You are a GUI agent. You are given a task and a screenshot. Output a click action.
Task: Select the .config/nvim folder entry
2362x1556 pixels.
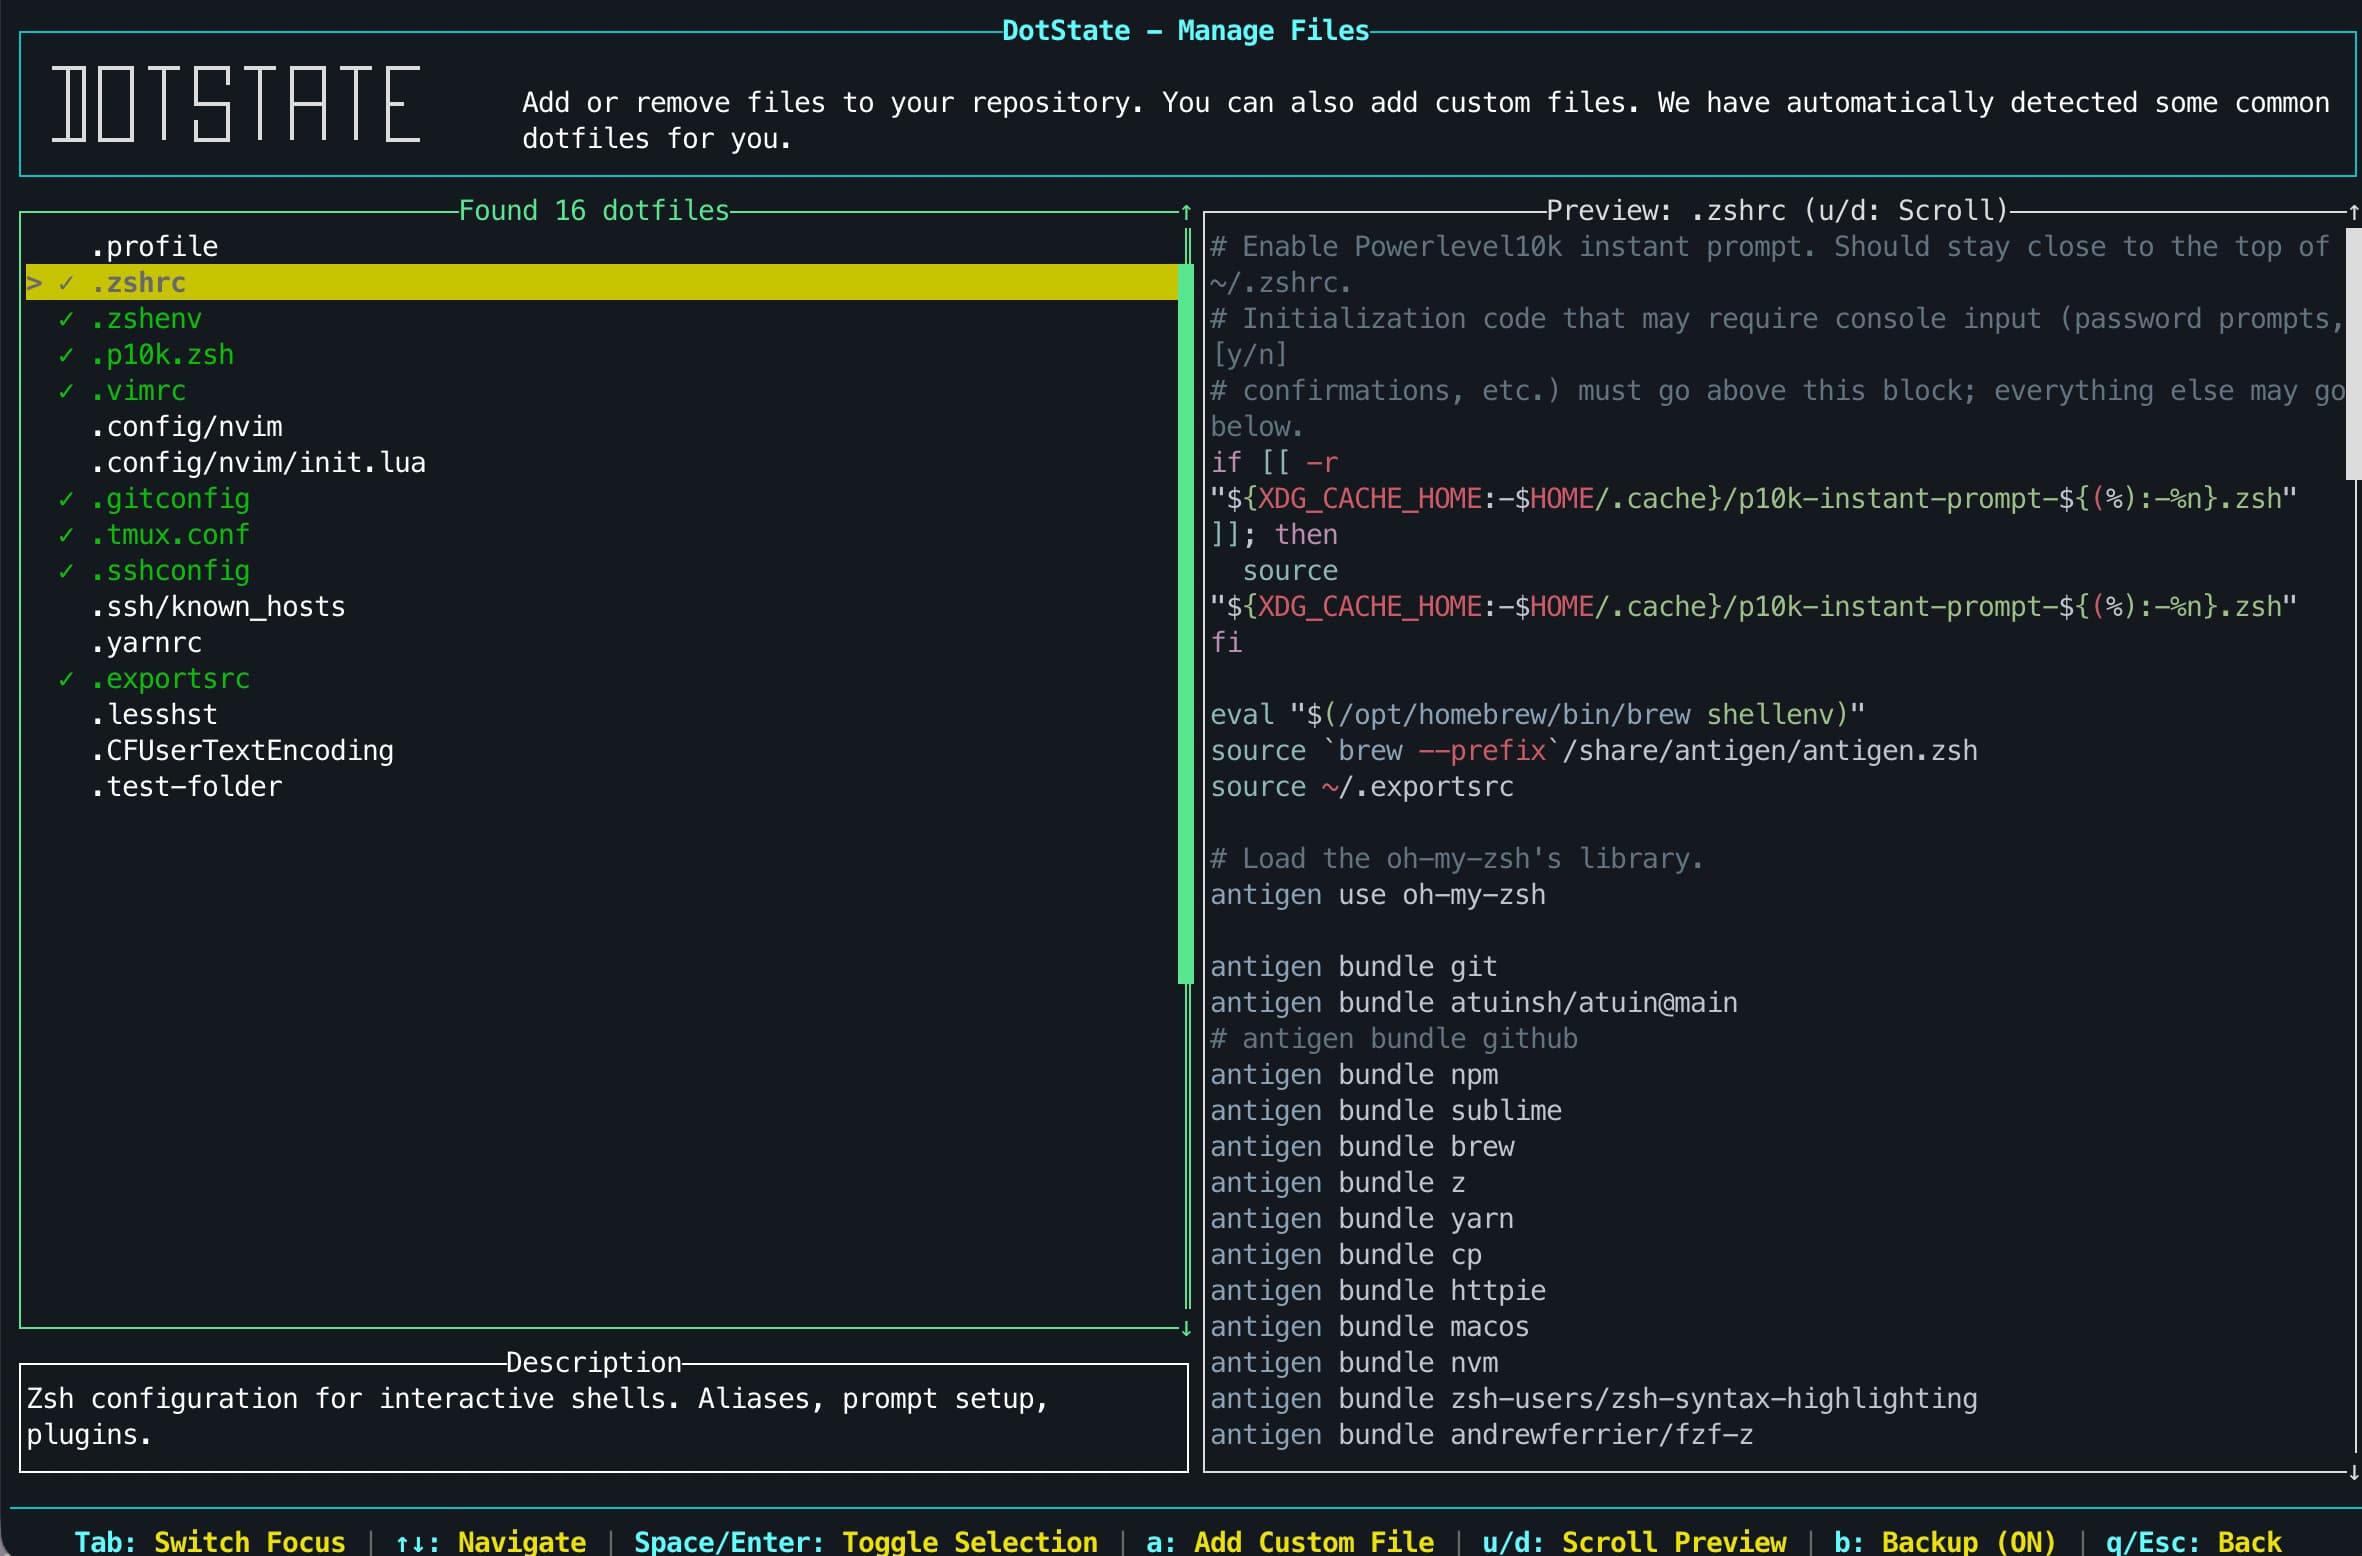(186, 427)
